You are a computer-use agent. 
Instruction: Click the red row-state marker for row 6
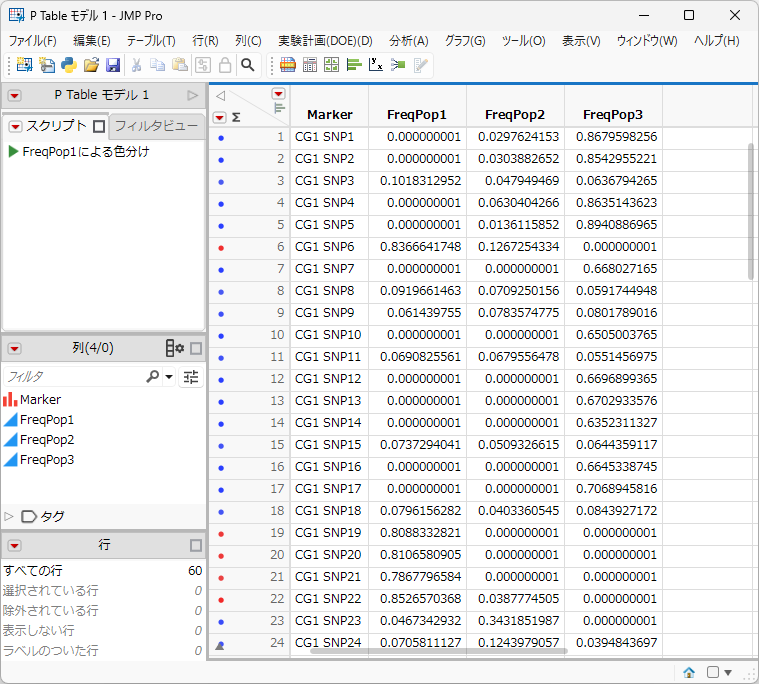coord(221,248)
